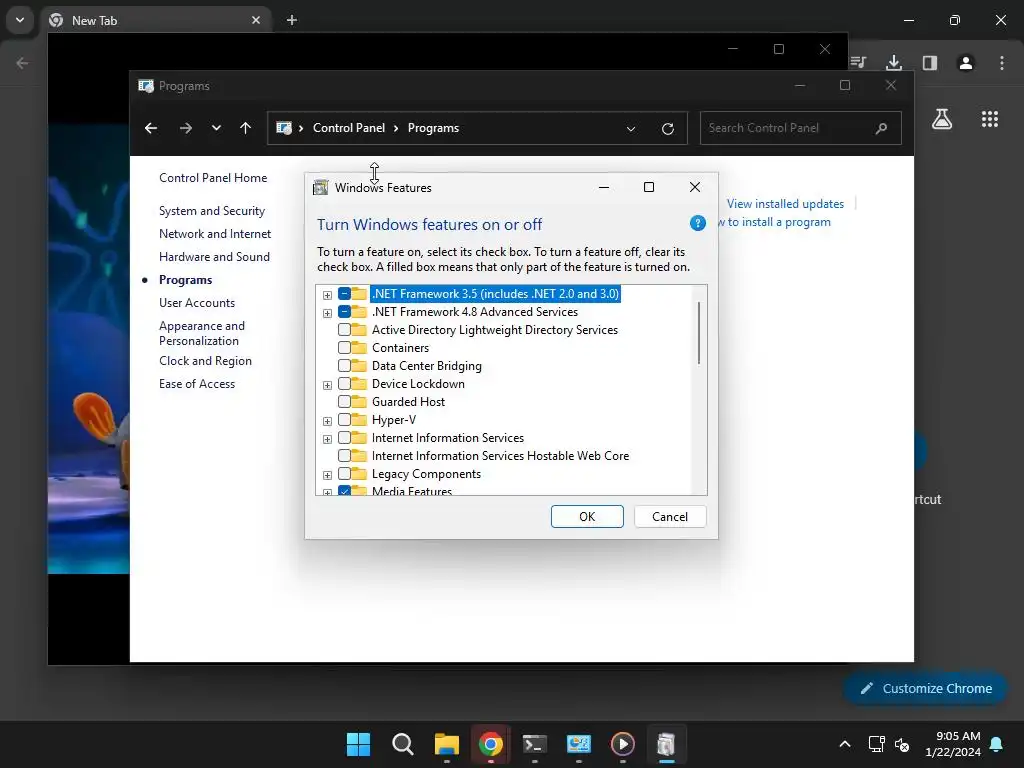Open Windows Start button
This screenshot has width=1024, height=768.
[x=358, y=744]
